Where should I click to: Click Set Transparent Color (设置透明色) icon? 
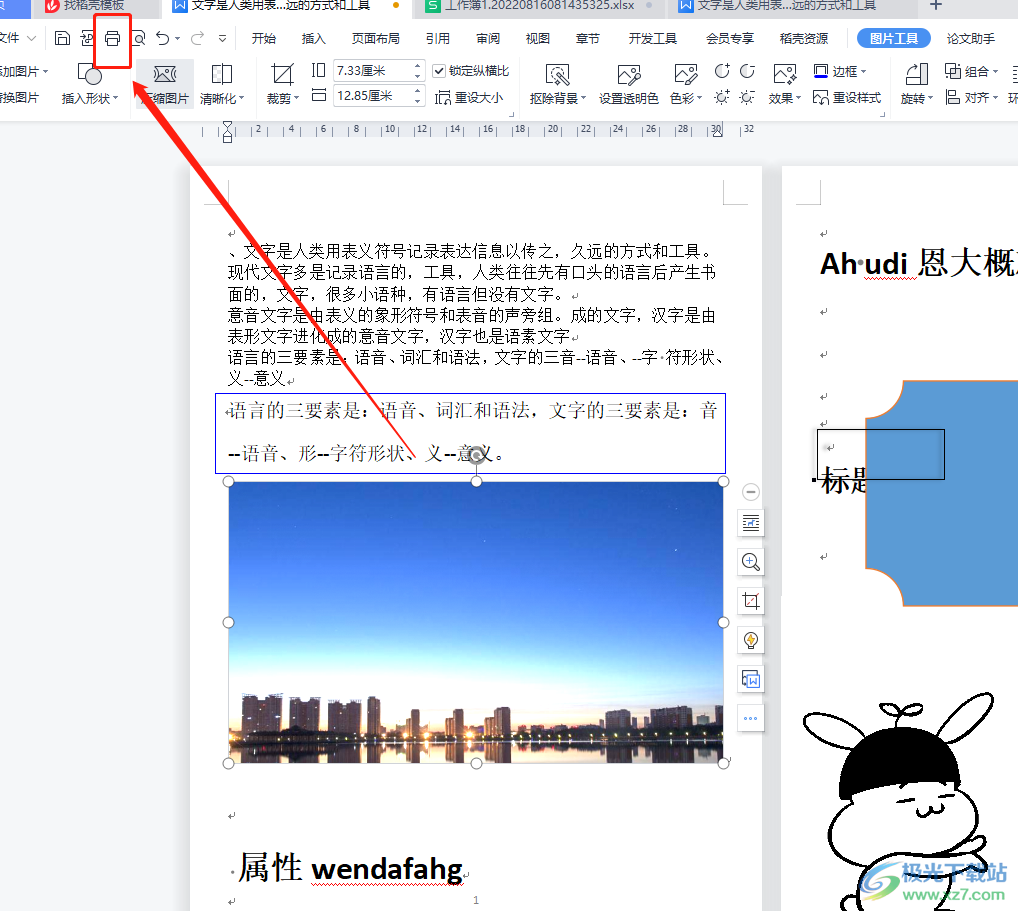[628, 75]
